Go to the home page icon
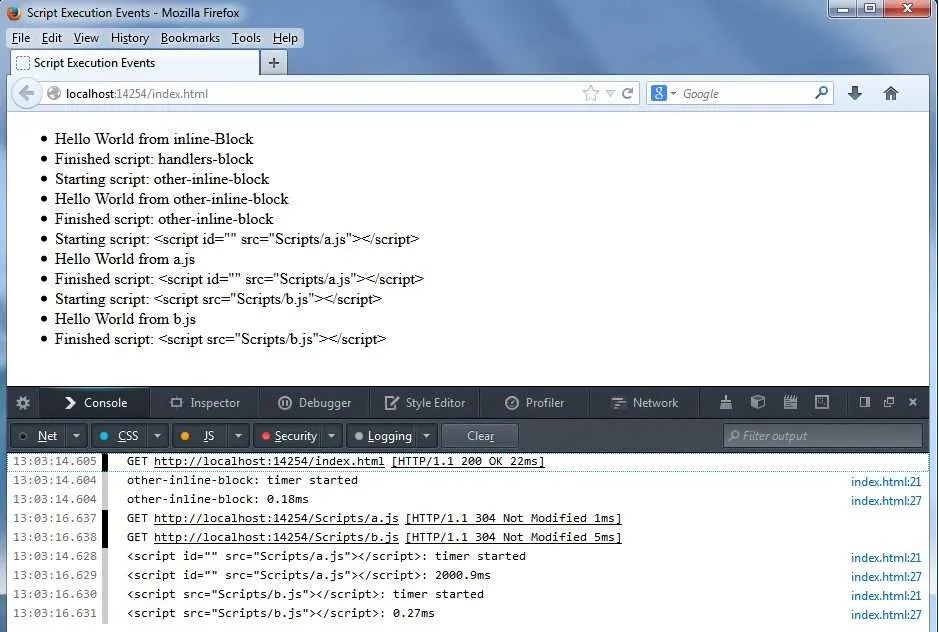Viewport: 939px width, 632px height. tap(891, 93)
